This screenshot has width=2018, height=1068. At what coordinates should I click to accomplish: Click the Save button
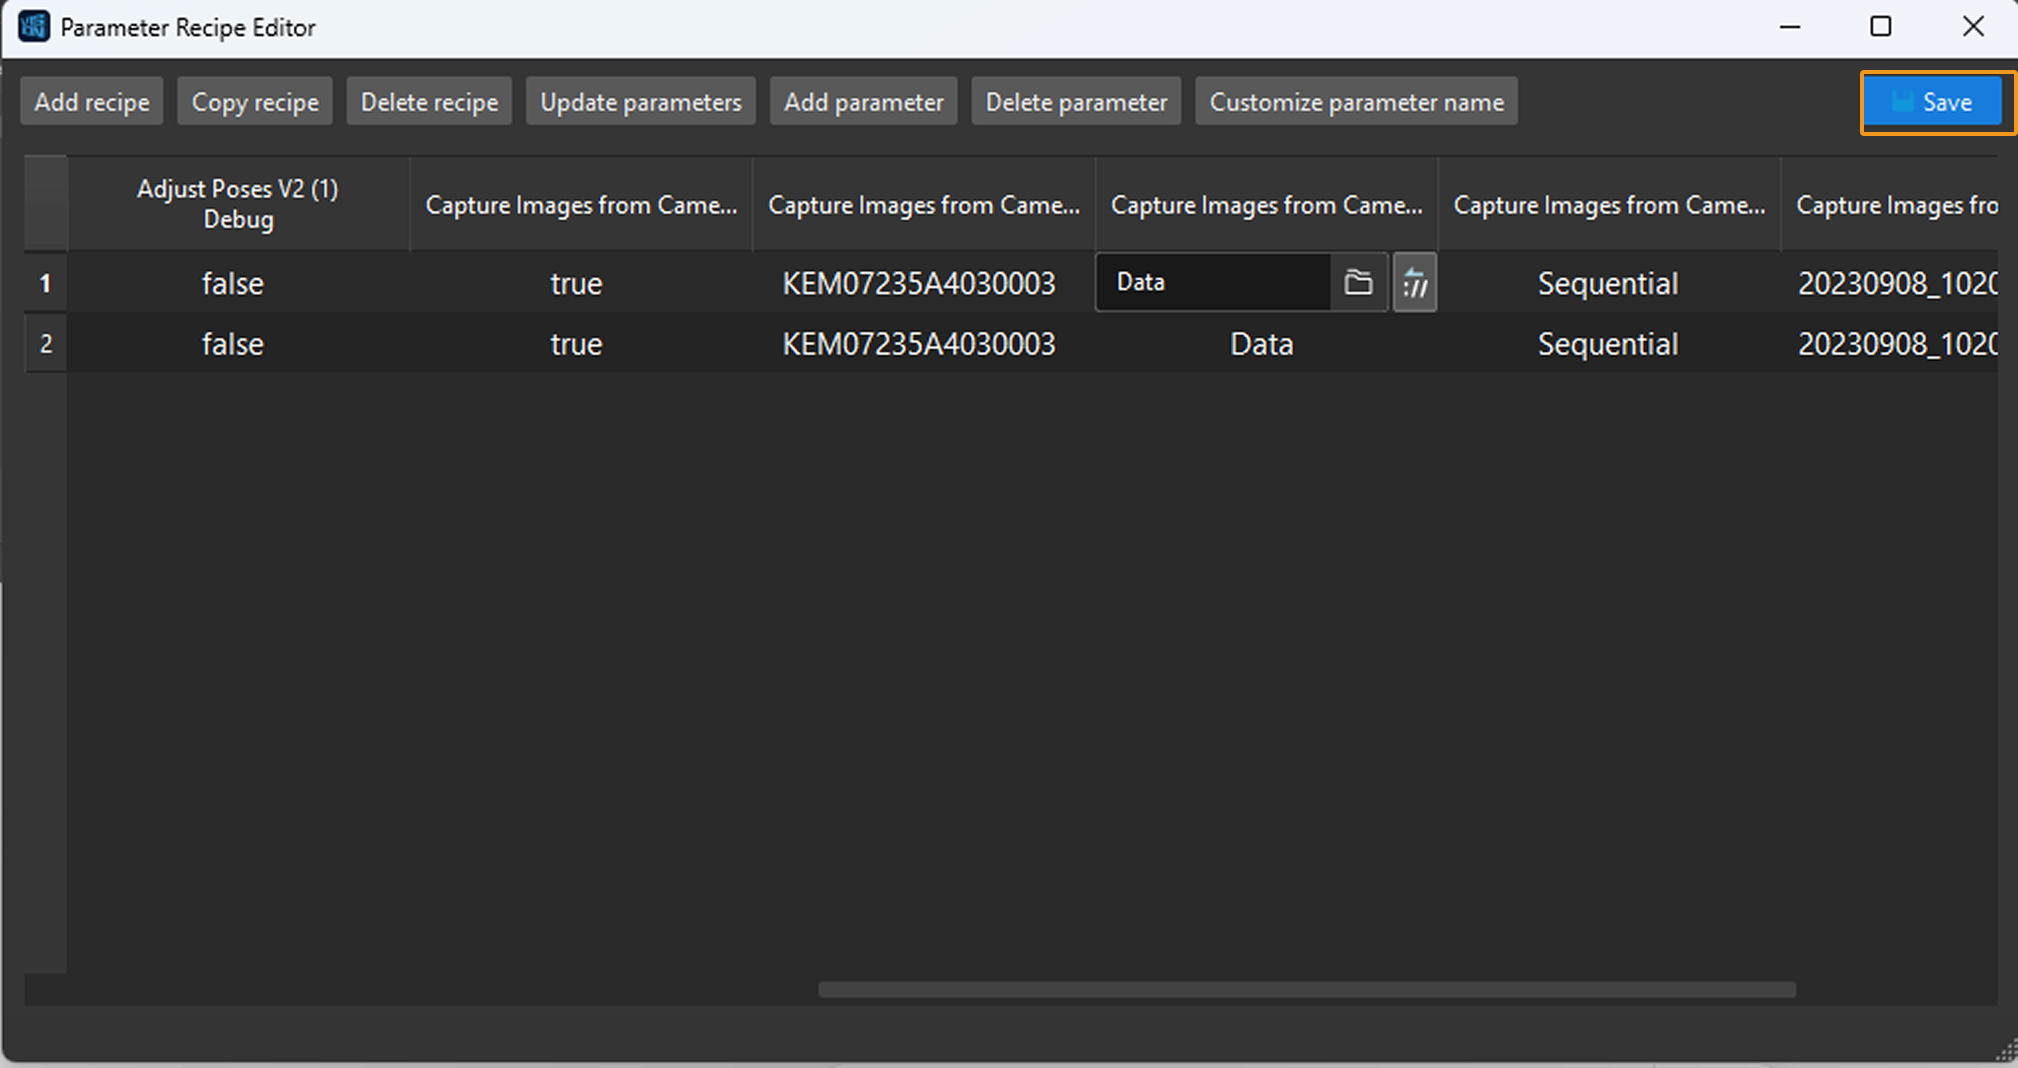[x=1932, y=102]
